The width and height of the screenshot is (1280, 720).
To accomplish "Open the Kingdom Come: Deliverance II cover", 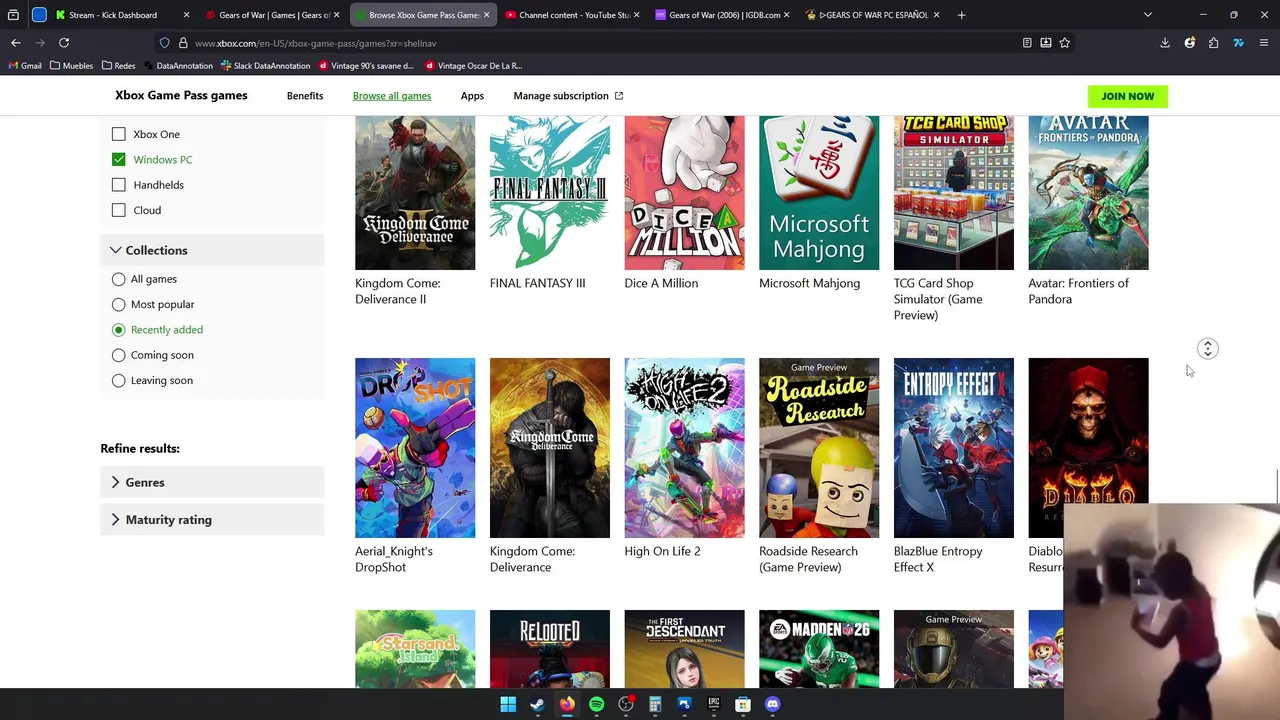I will [415, 192].
